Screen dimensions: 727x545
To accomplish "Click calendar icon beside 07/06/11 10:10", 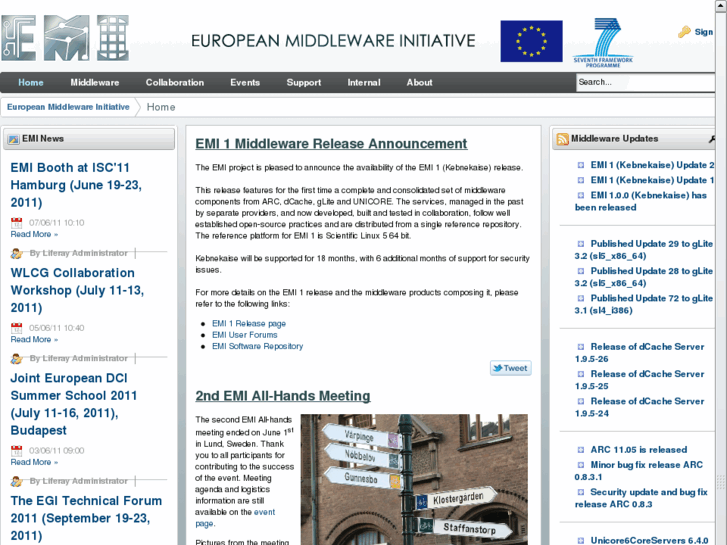I will tap(17, 223).
